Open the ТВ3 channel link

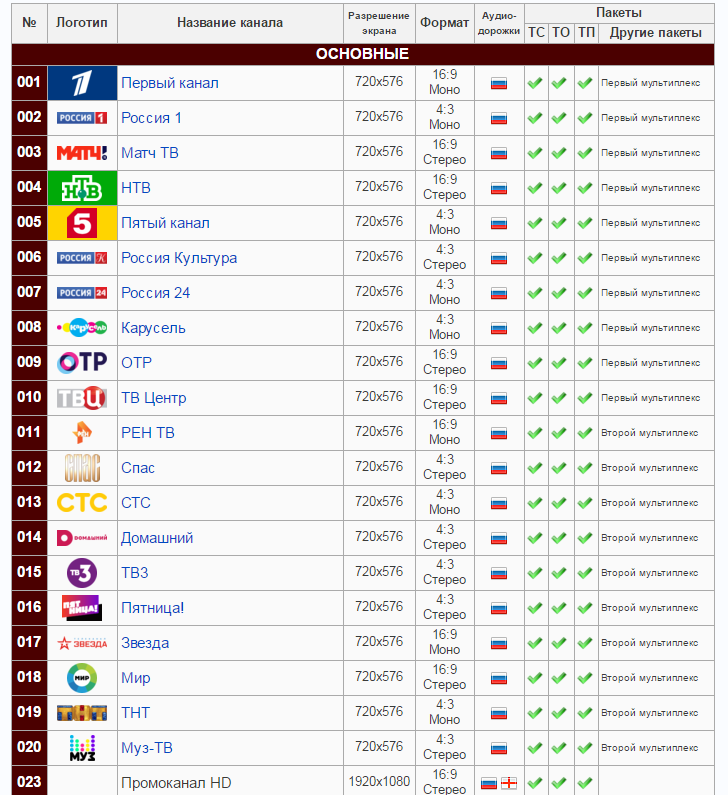[x=135, y=573]
